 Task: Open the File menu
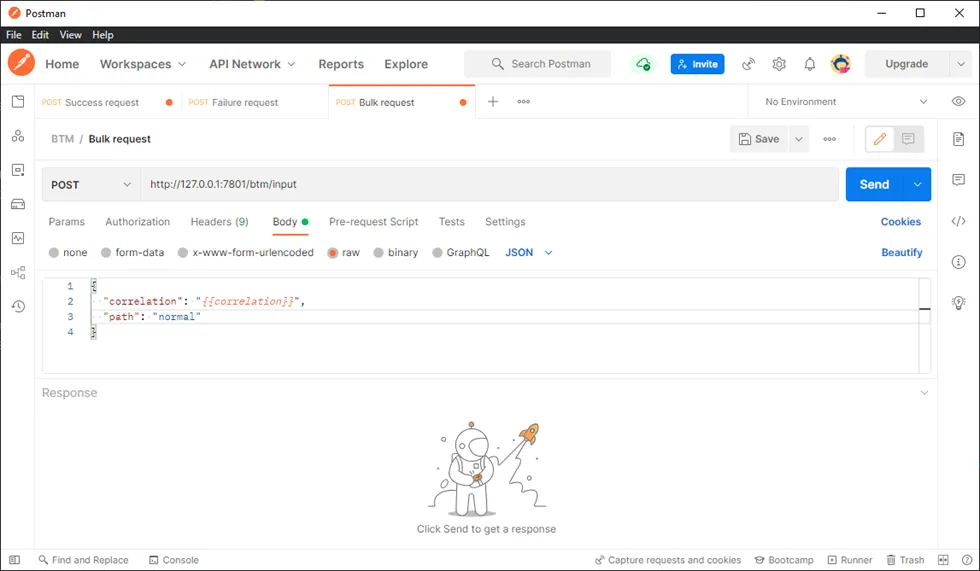(x=14, y=35)
